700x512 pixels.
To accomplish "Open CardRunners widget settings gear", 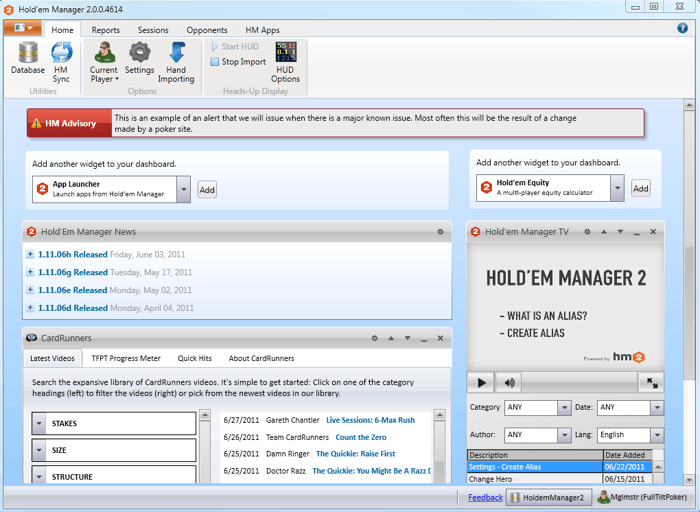I will [x=375, y=338].
